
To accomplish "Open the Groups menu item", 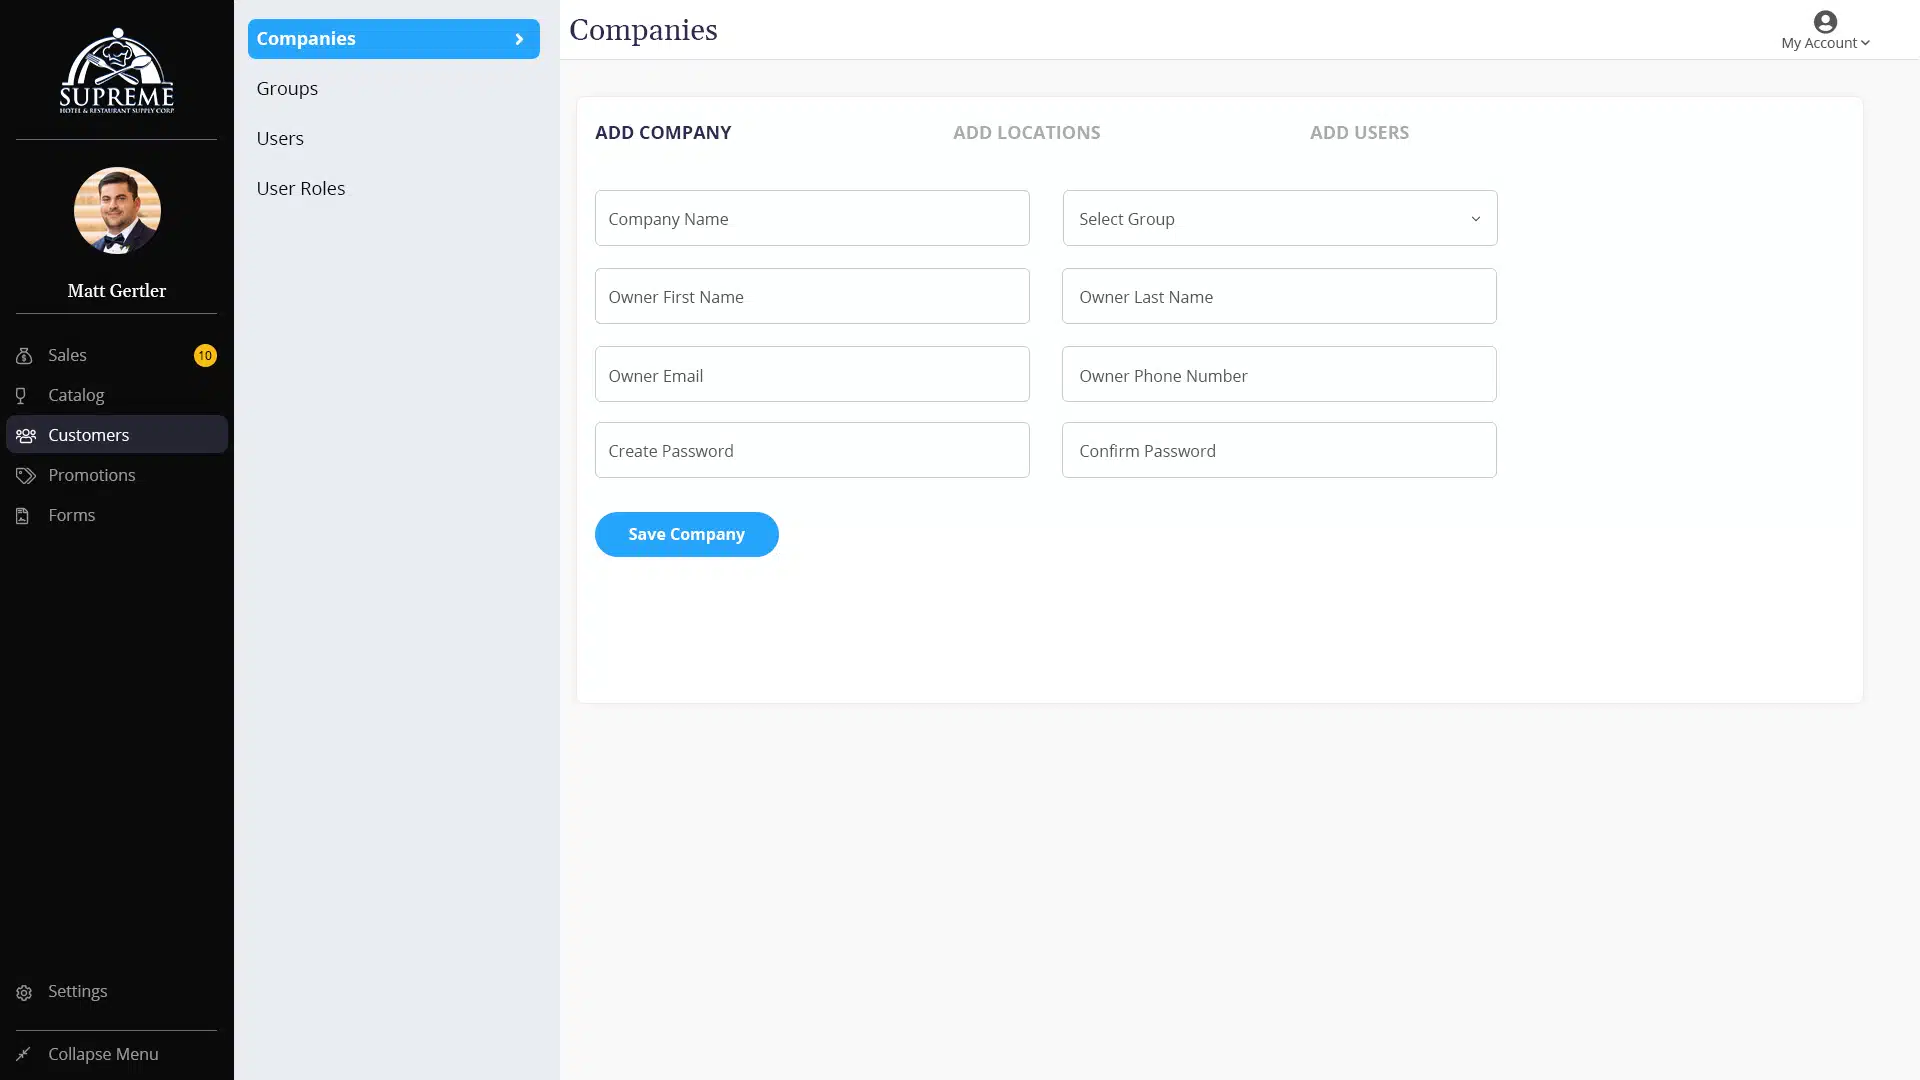I will 287,88.
